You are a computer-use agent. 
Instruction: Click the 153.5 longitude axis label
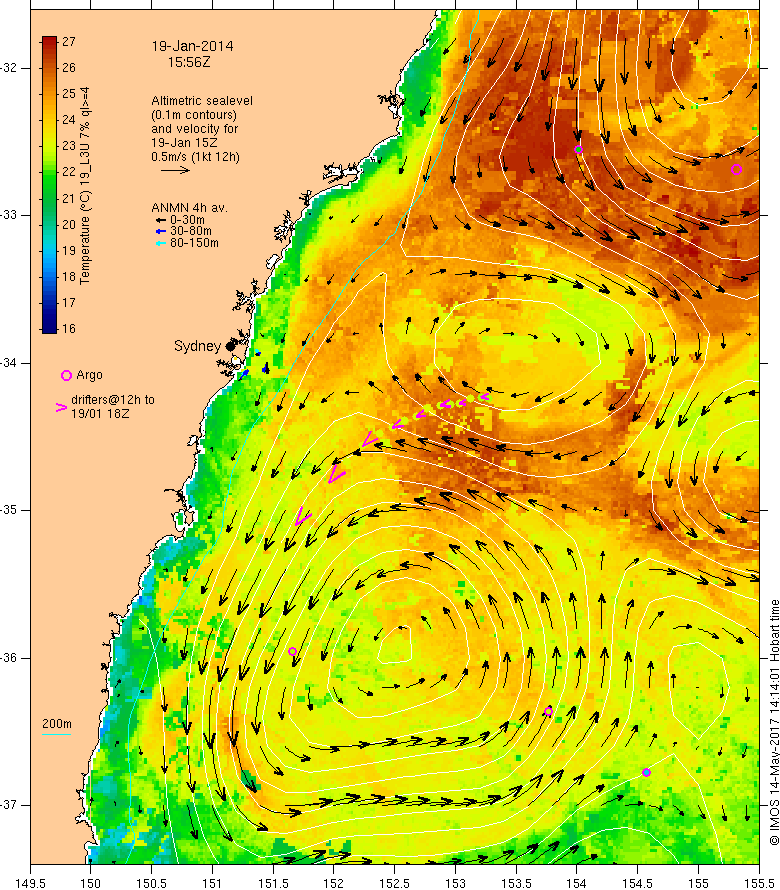click(x=516, y=883)
